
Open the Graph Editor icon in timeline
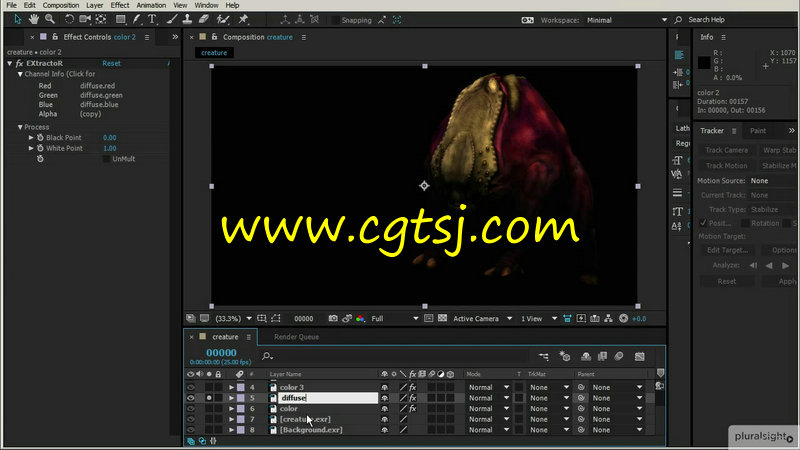coord(639,356)
